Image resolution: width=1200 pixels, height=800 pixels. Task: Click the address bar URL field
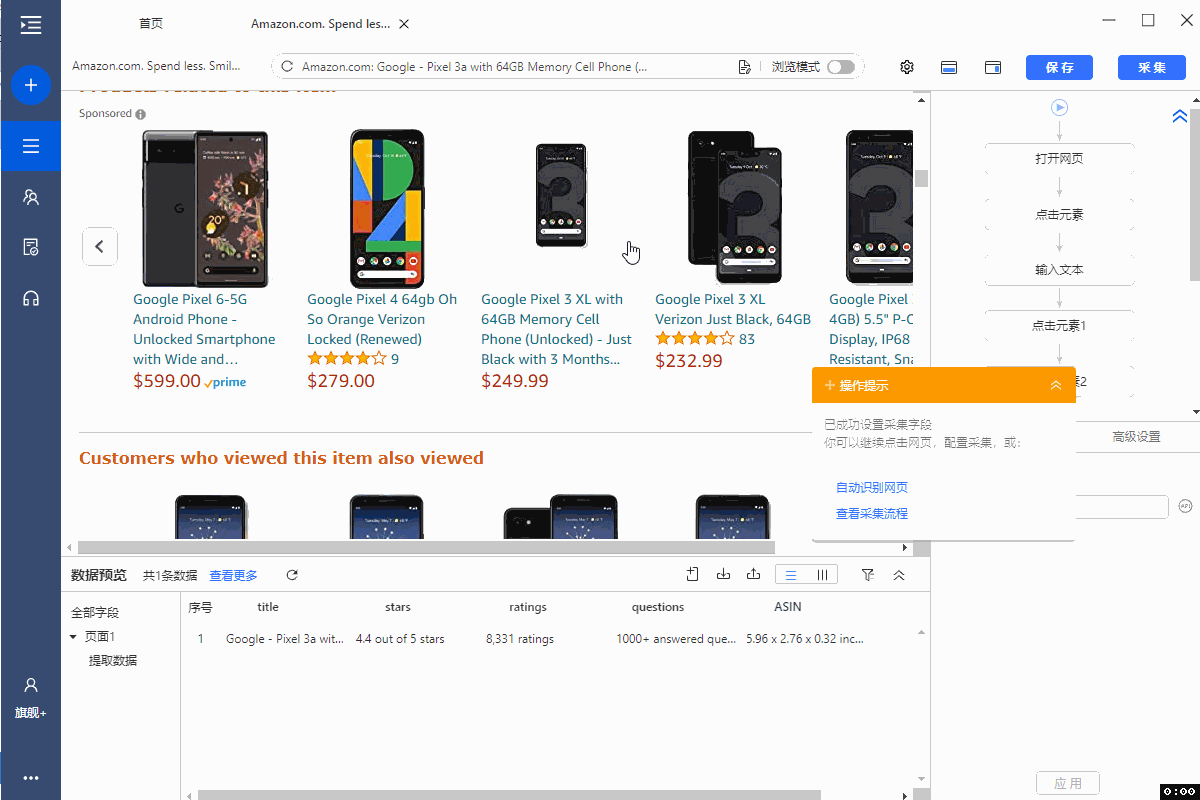point(476,67)
